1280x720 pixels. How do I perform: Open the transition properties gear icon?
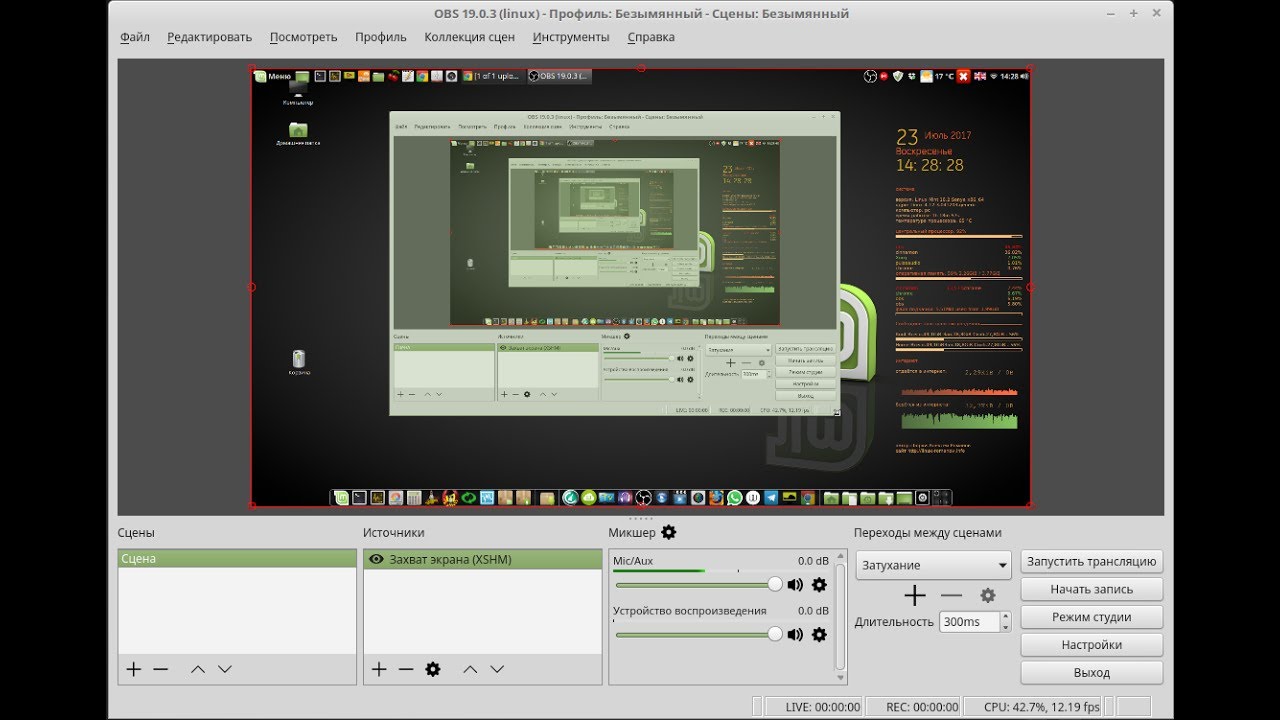988,596
